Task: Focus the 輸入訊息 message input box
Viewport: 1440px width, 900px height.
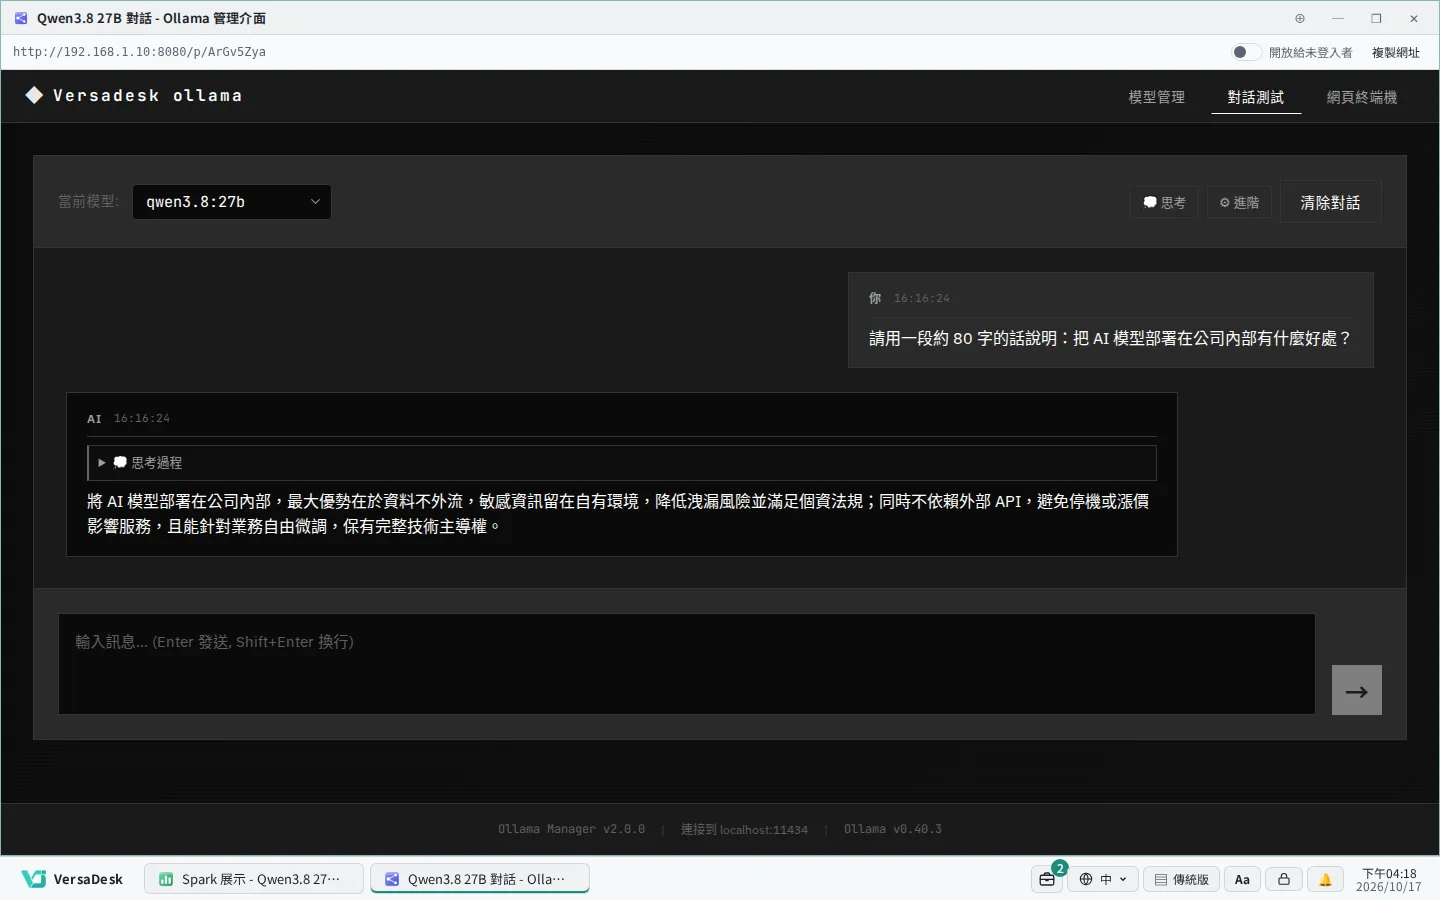Action: pos(687,664)
